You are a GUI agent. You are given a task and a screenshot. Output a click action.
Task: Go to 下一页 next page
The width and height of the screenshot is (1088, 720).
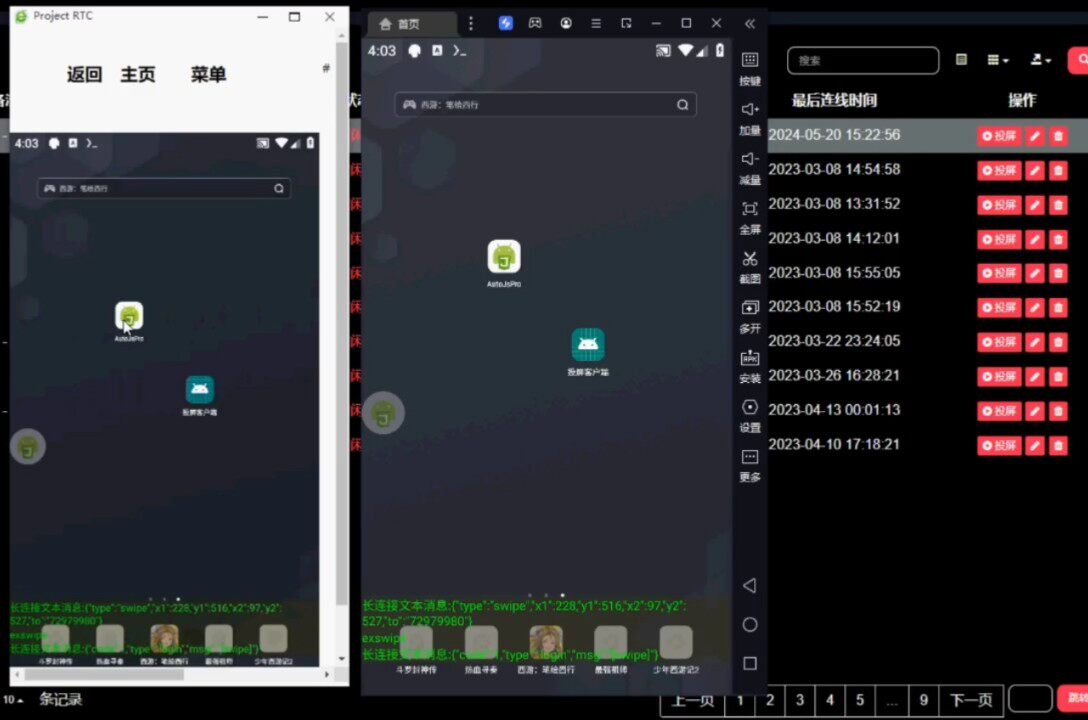coord(971,701)
